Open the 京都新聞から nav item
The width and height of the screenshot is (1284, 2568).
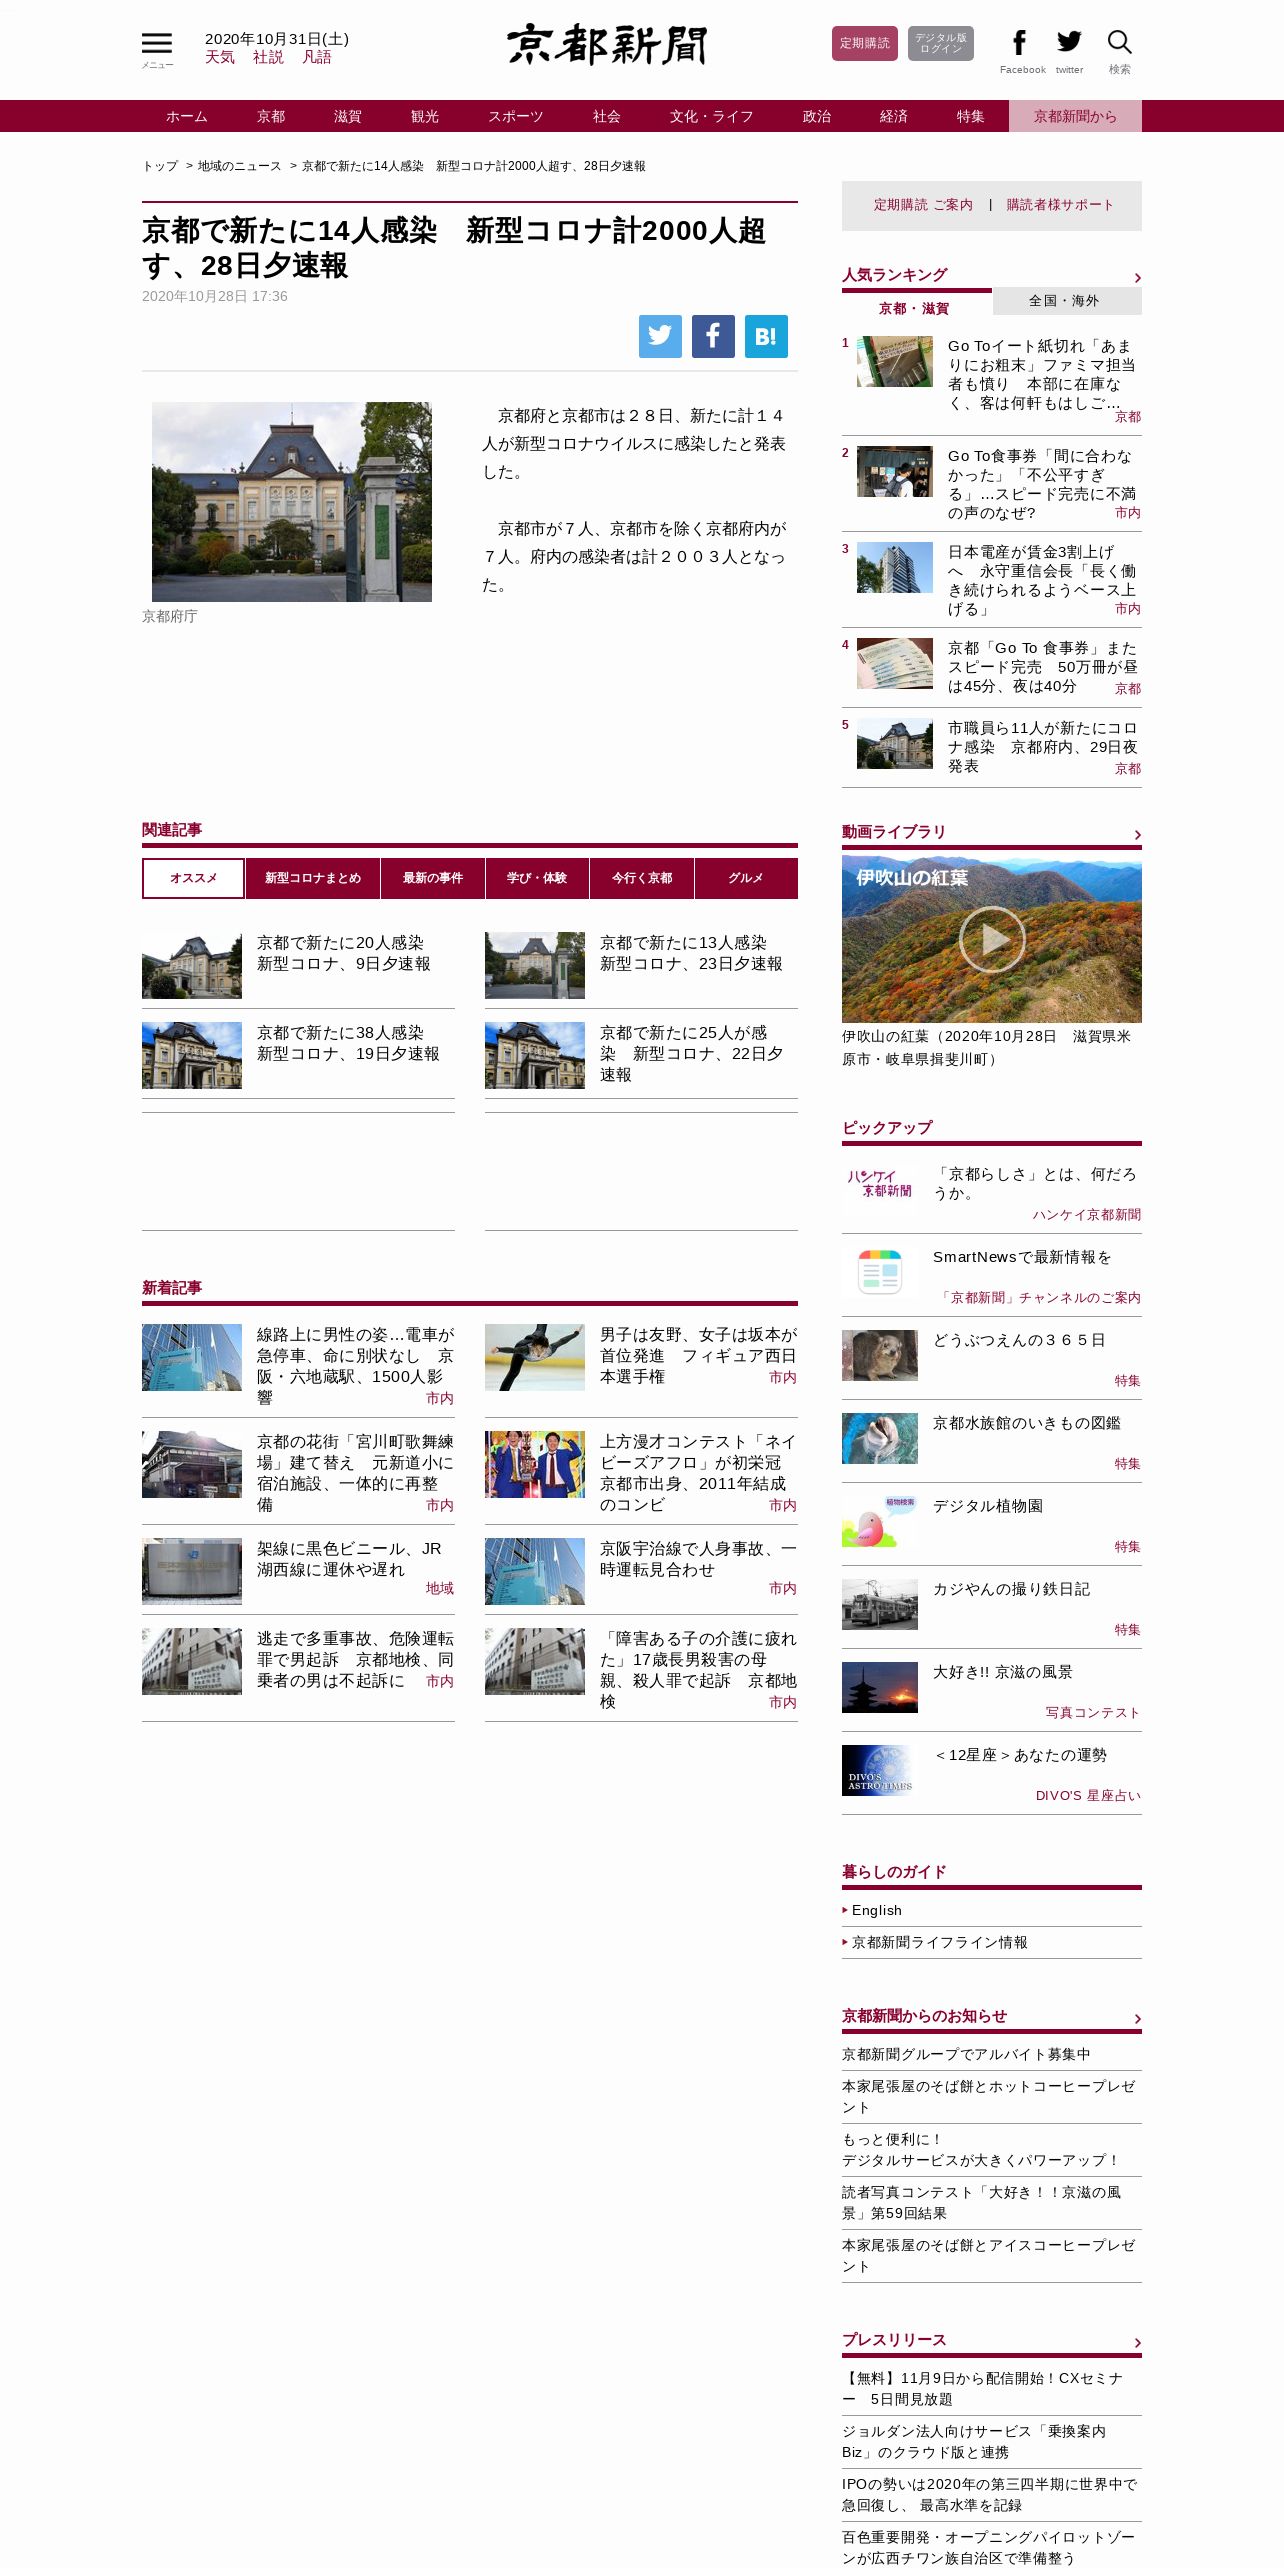[1075, 116]
